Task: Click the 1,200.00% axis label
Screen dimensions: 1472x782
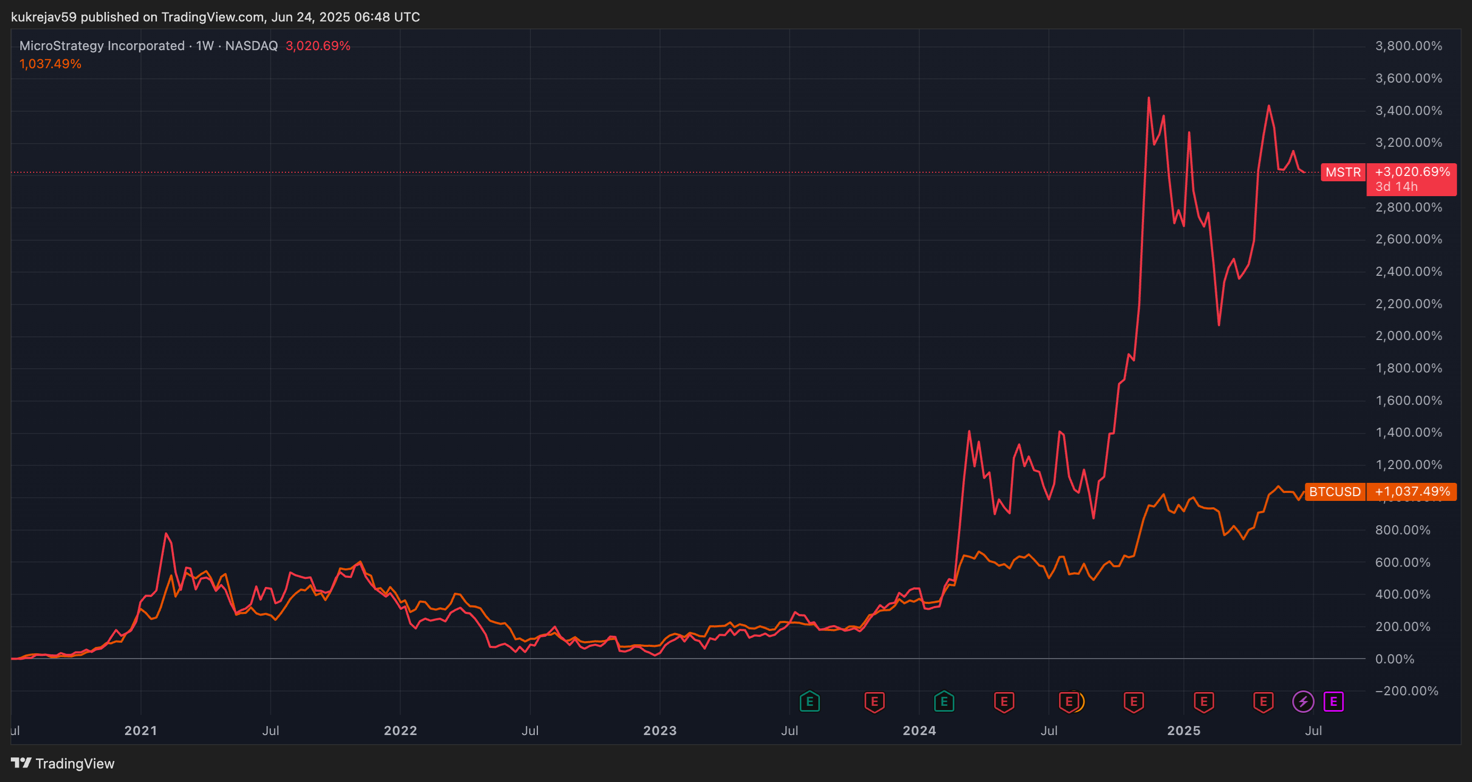Action: pos(1409,465)
